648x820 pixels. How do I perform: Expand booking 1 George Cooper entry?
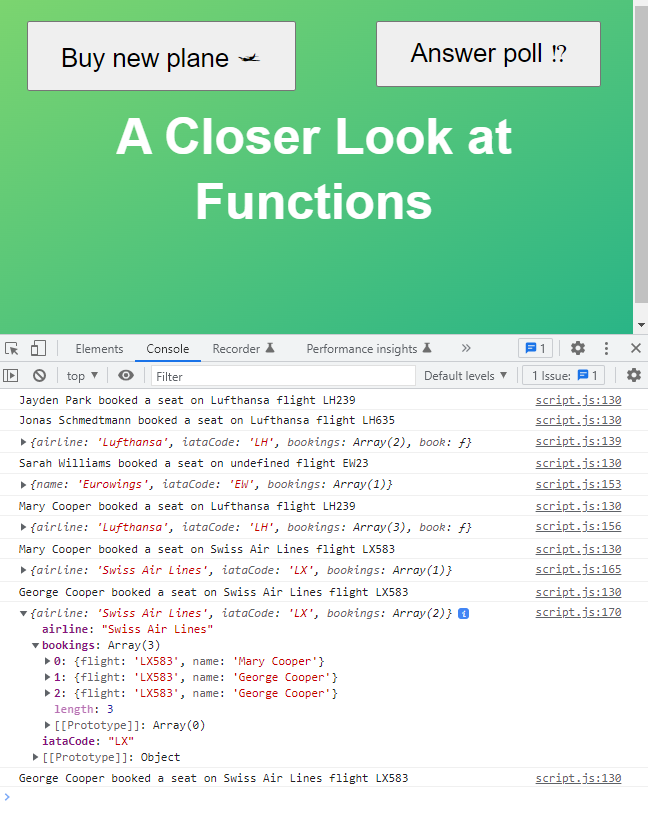coord(48,677)
